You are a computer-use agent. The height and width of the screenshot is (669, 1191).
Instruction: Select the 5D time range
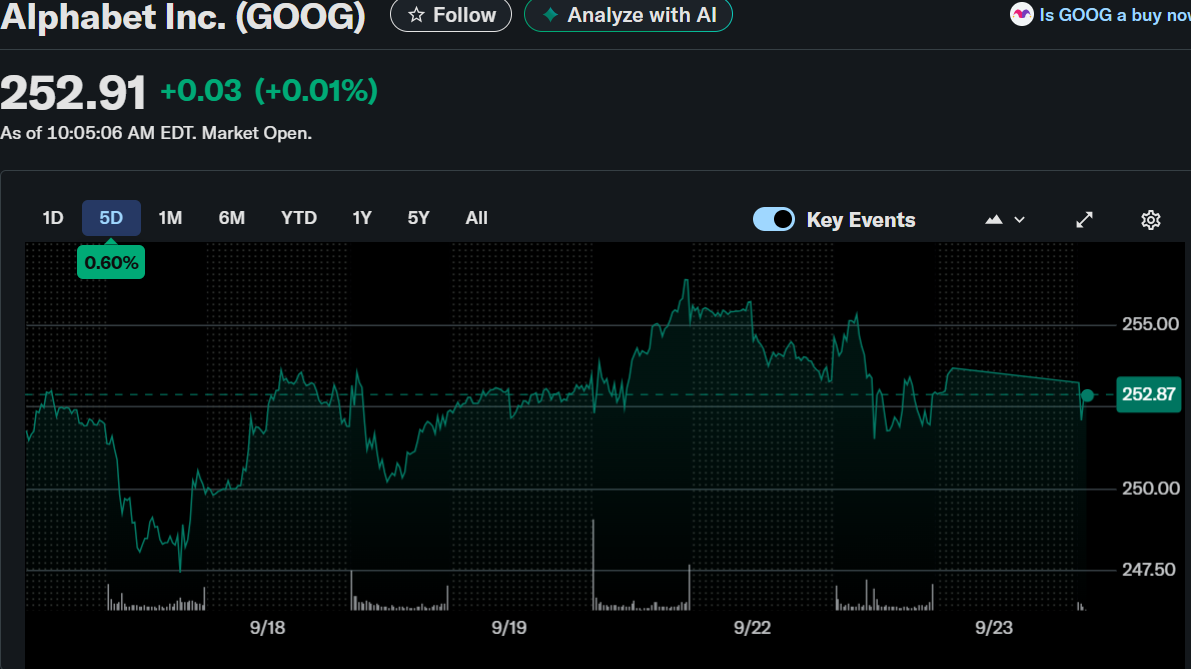tap(111, 218)
